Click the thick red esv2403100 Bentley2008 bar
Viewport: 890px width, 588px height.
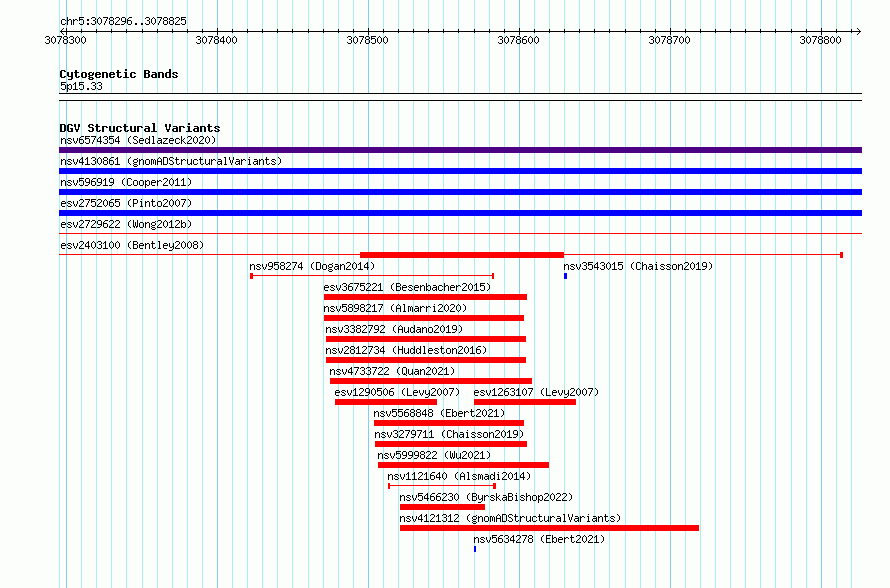tap(461, 255)
